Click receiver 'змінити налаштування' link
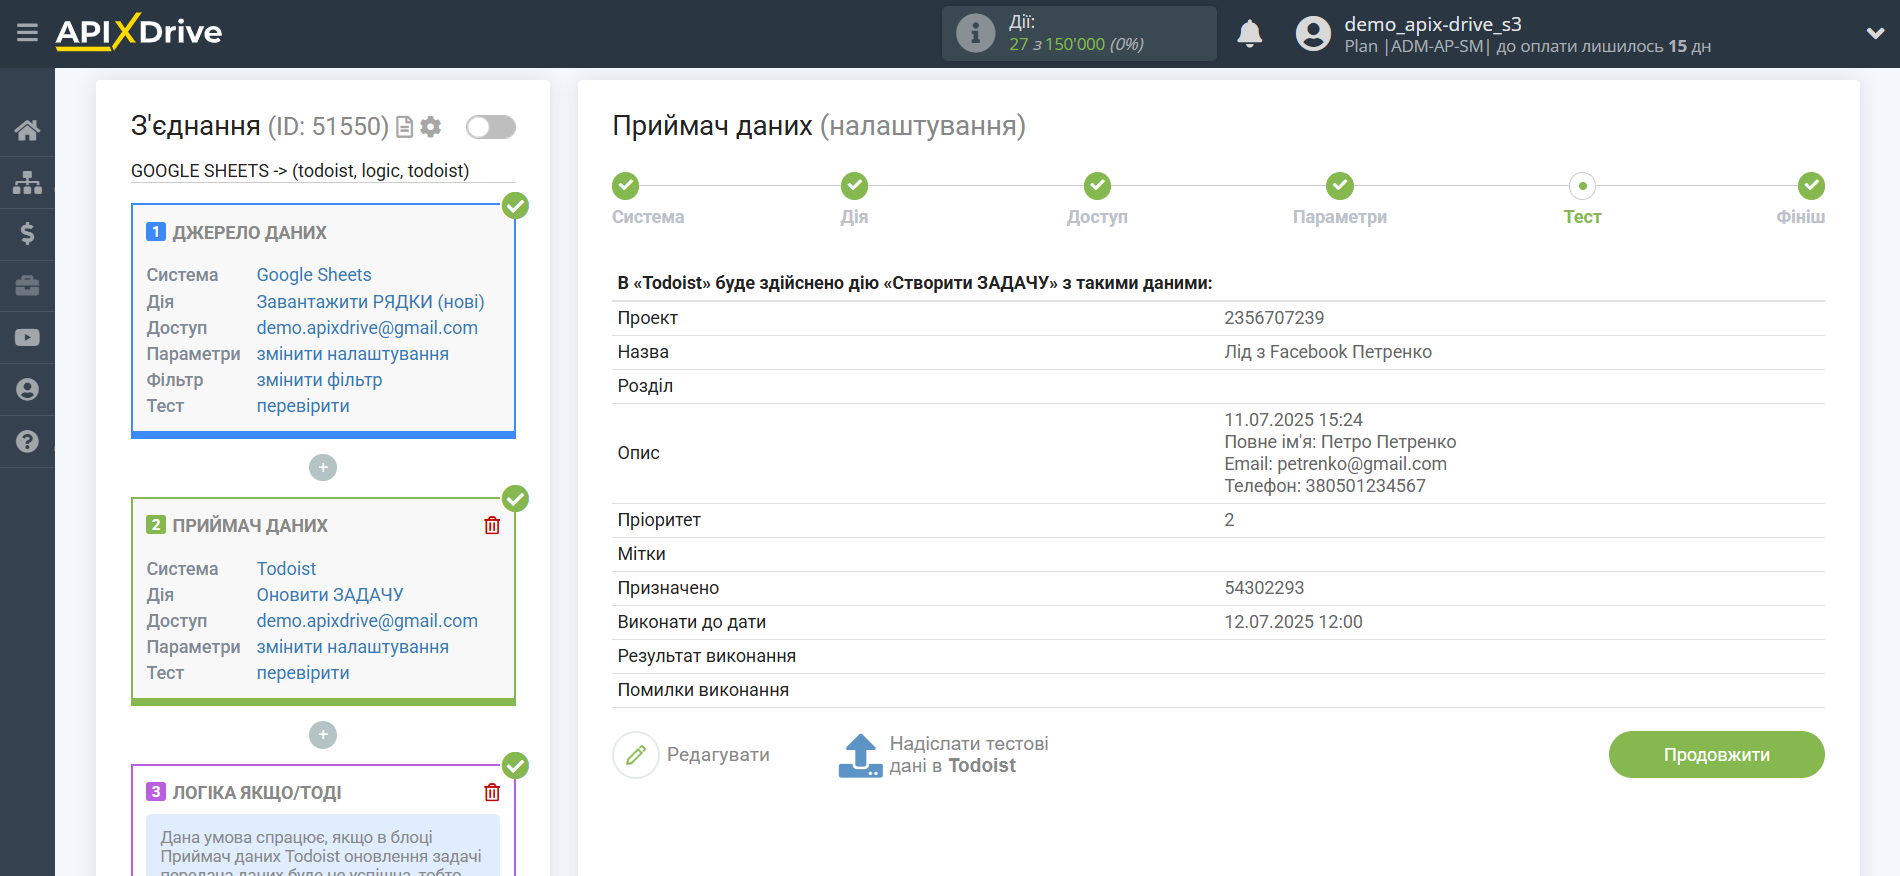The width and height of the screenshot is (1900, 876). (x=353, y=647)
